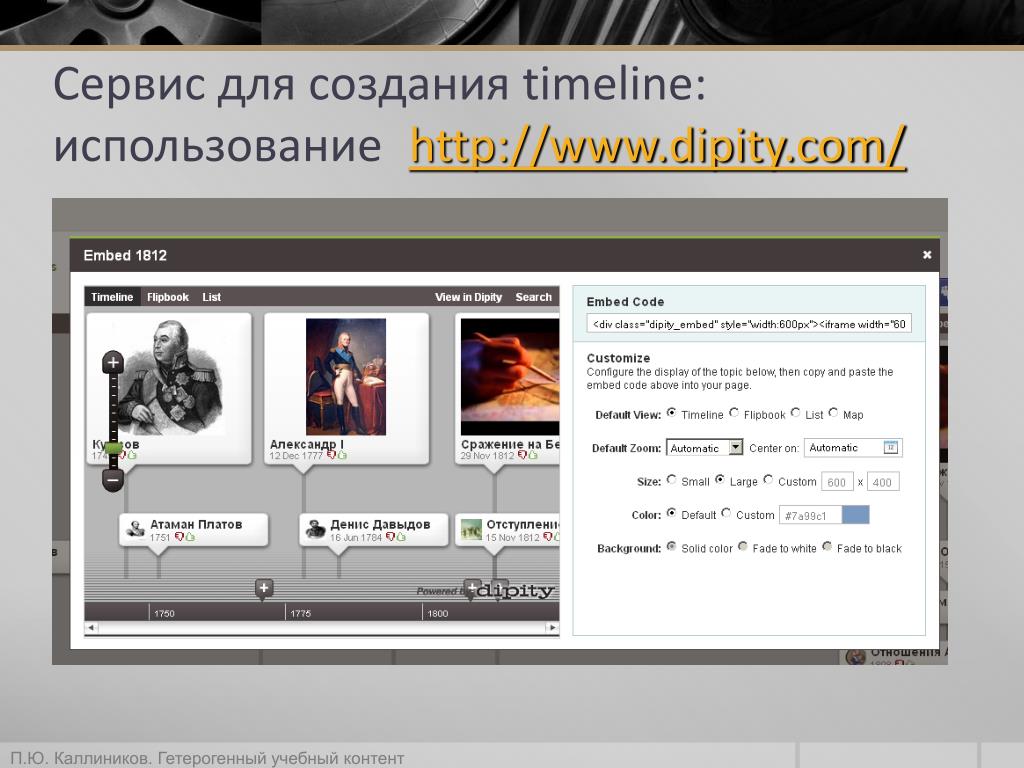Click the custom height field showing 400

883,482
